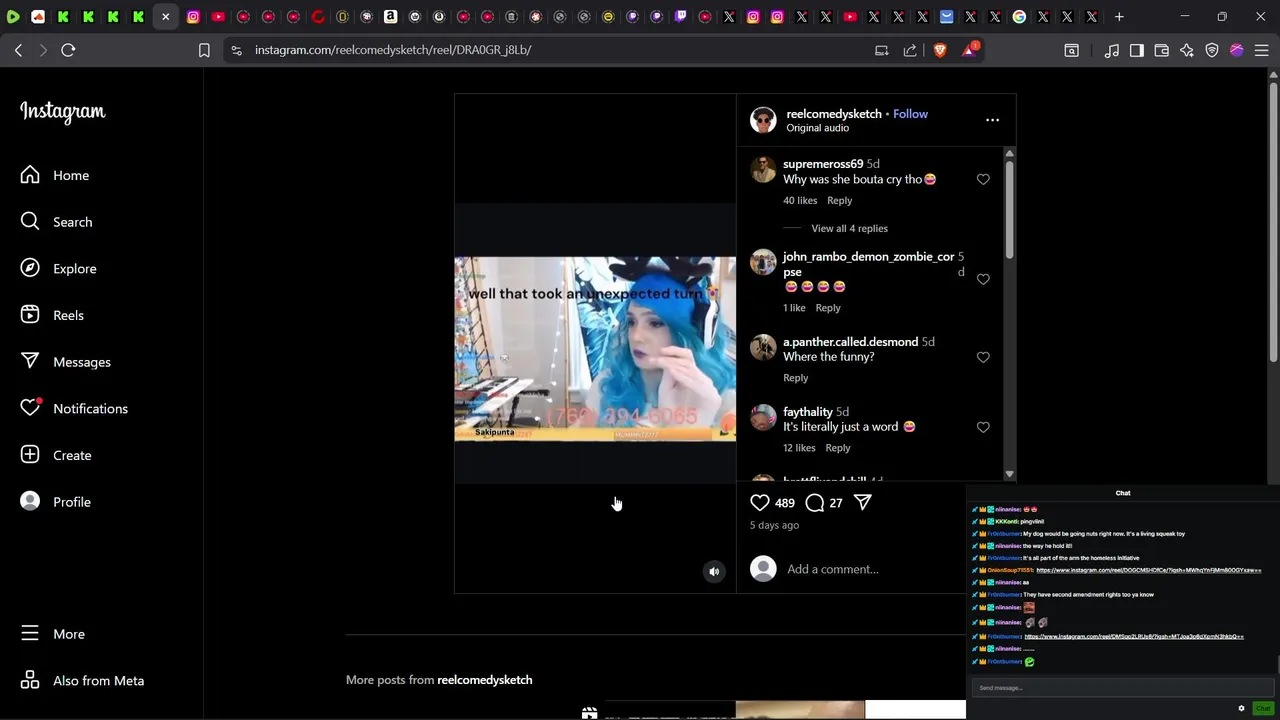Open reelcomedysketch profile from the post header
Image resolution: width=1280 pixels, height=720 pixels.
(834, 114)
